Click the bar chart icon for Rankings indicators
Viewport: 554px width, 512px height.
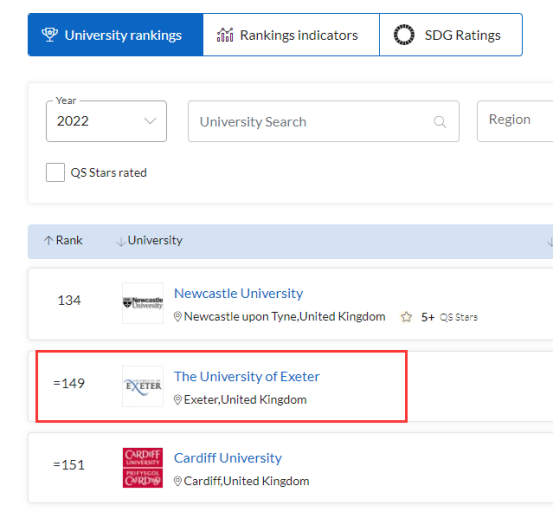point(225,35)
